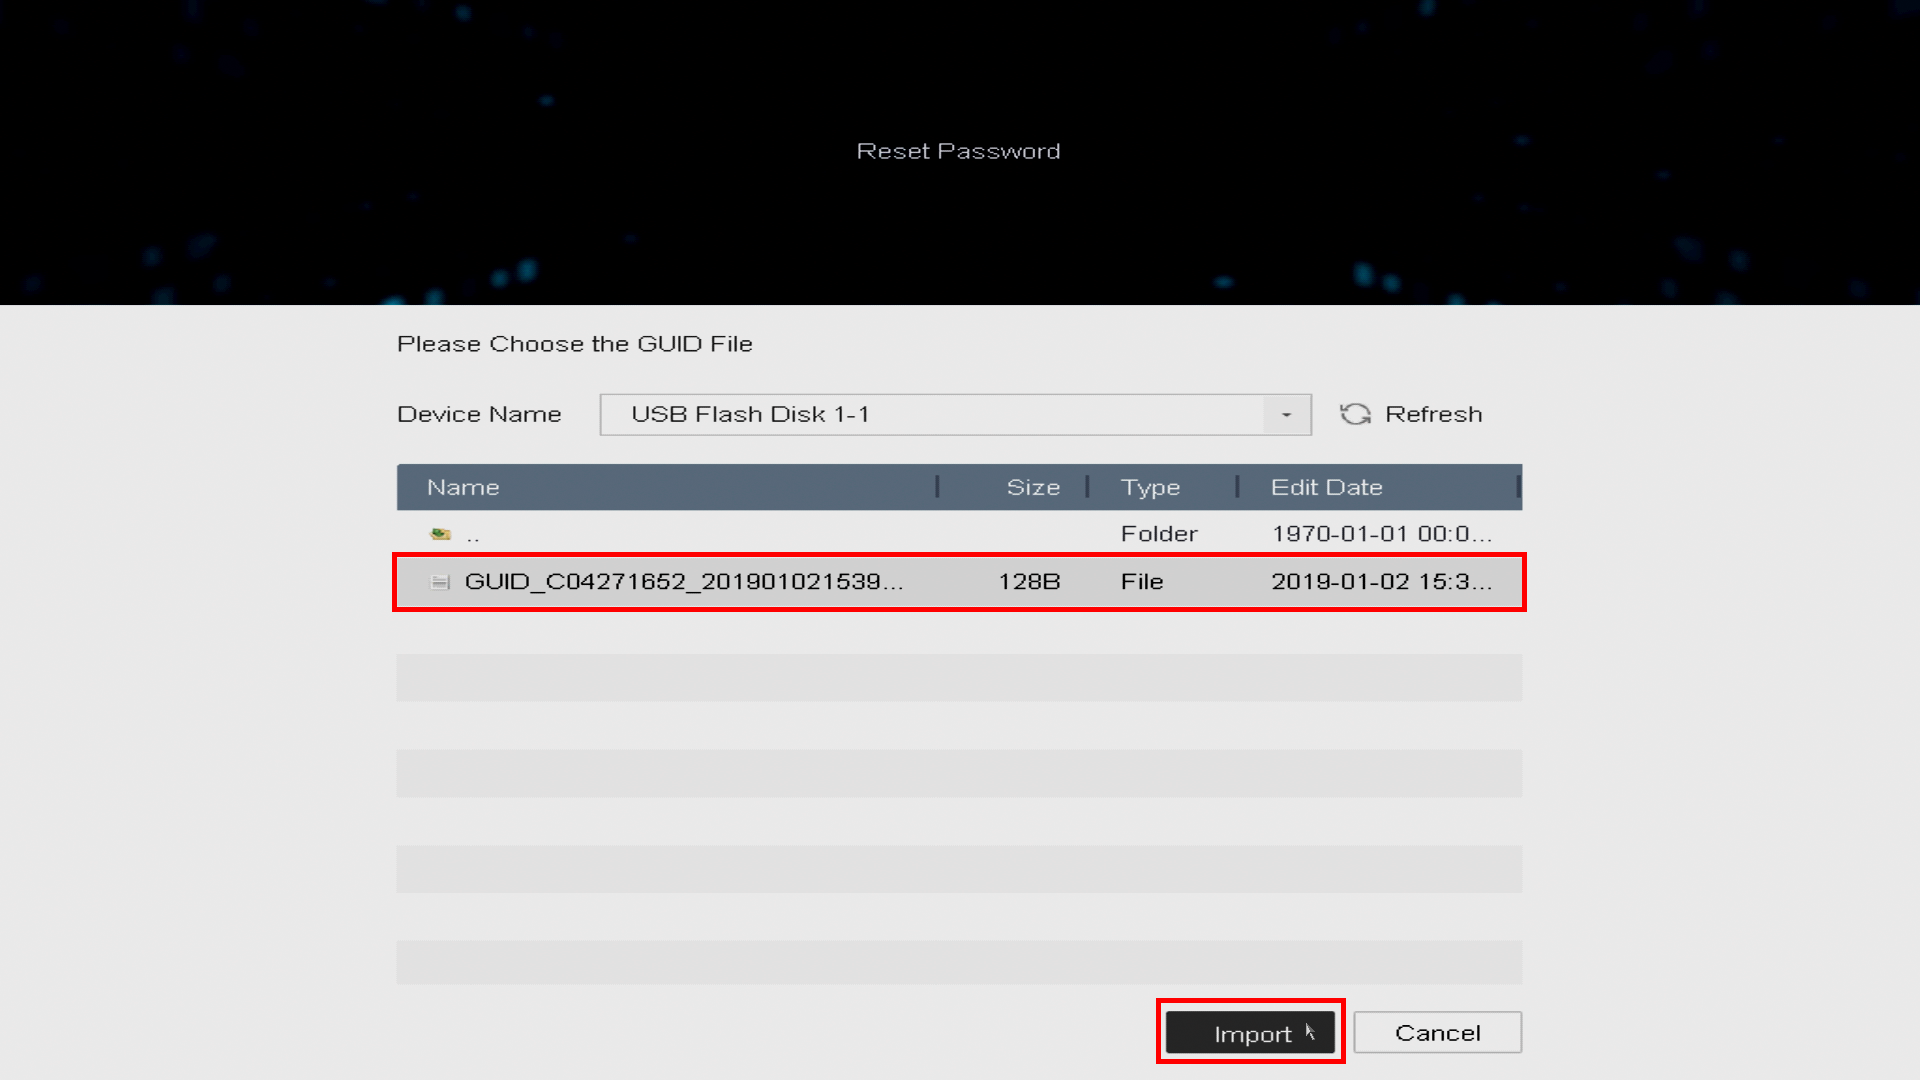Click the File type cell of GUID row
This screenshot has height=1080, width=1920.
(x=1142, y=582)
